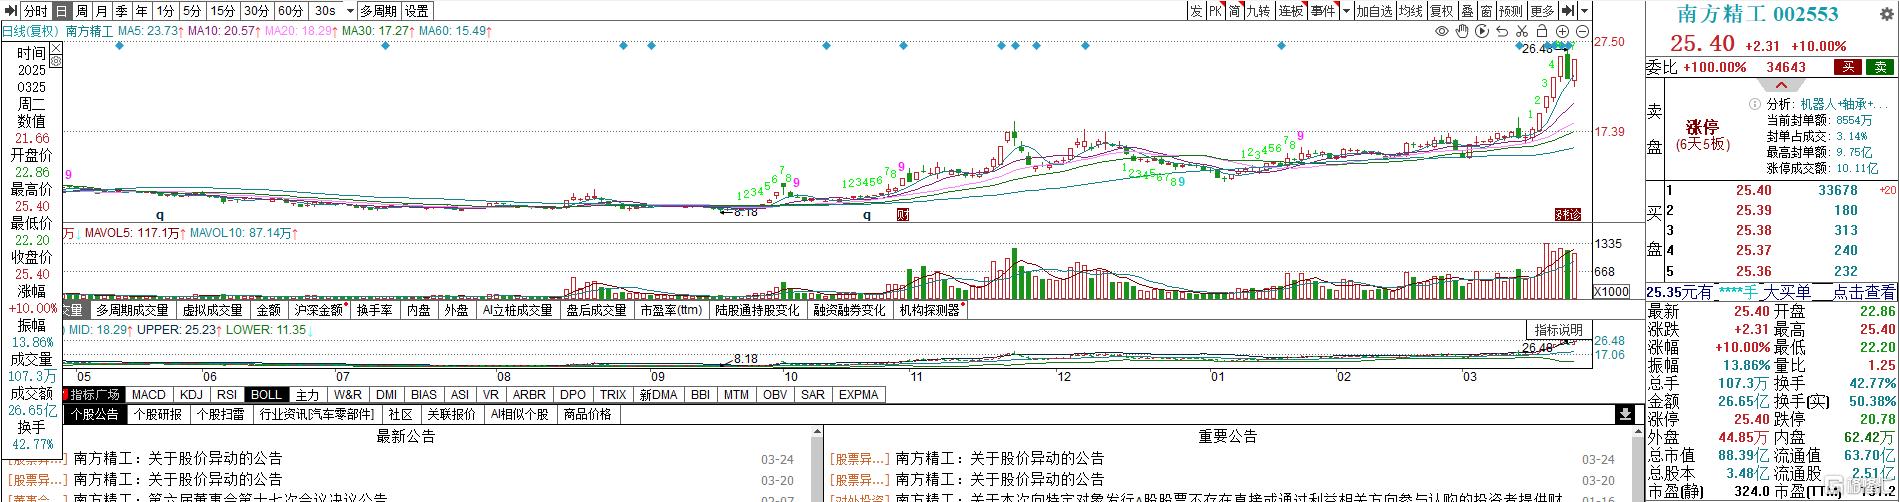Image resolution: width=1899 pixels, height=502 pixels.
Task: Click 点击查看 link
Action: click(1865, 292)
